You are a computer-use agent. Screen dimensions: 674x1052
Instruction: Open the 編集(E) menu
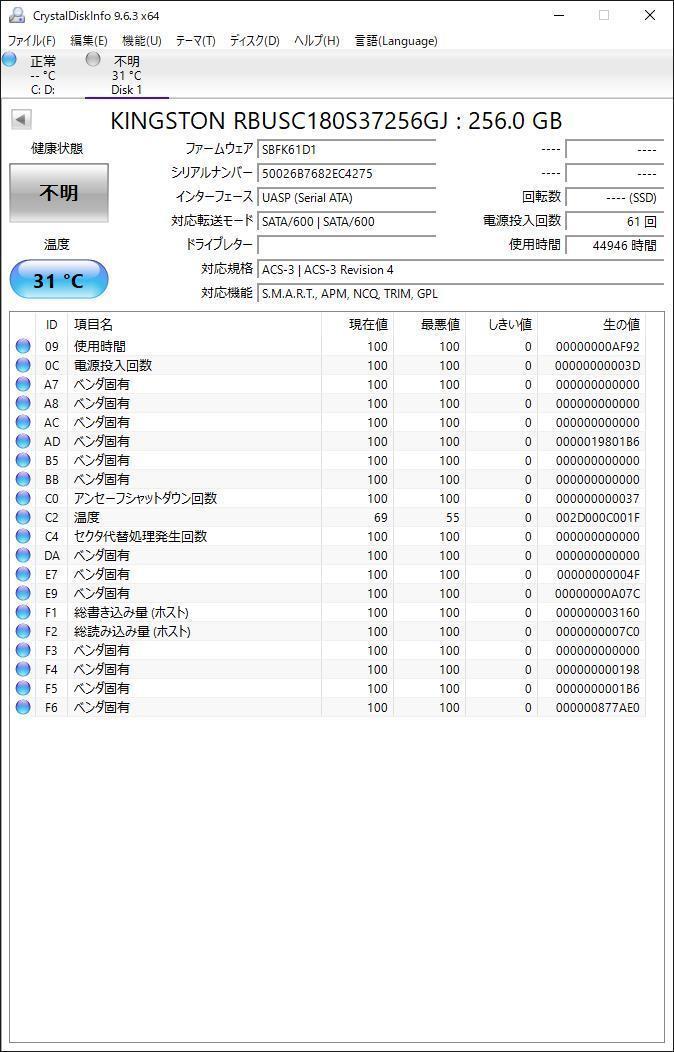(x=89, y=41)
